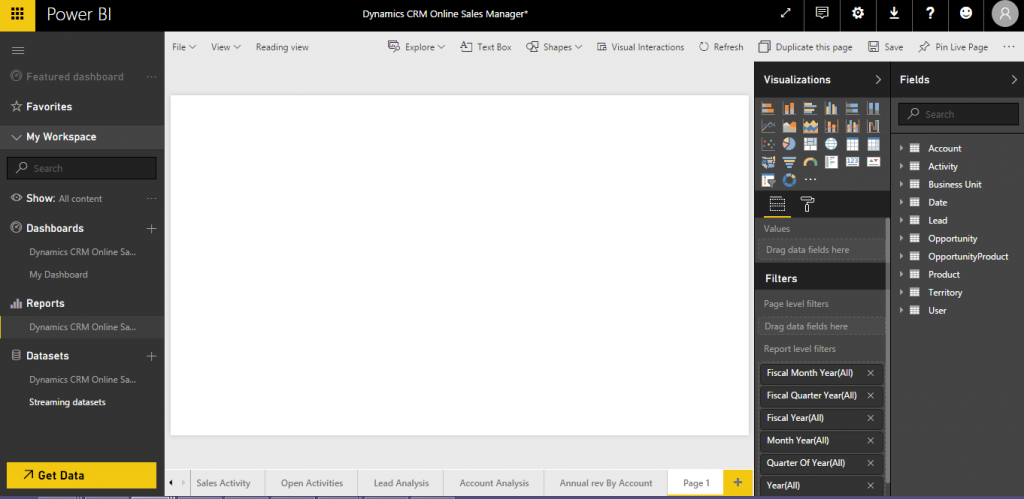Screen dimensions: 1024x499
Task: Click the Get Data button
Action: pos(82,475)
